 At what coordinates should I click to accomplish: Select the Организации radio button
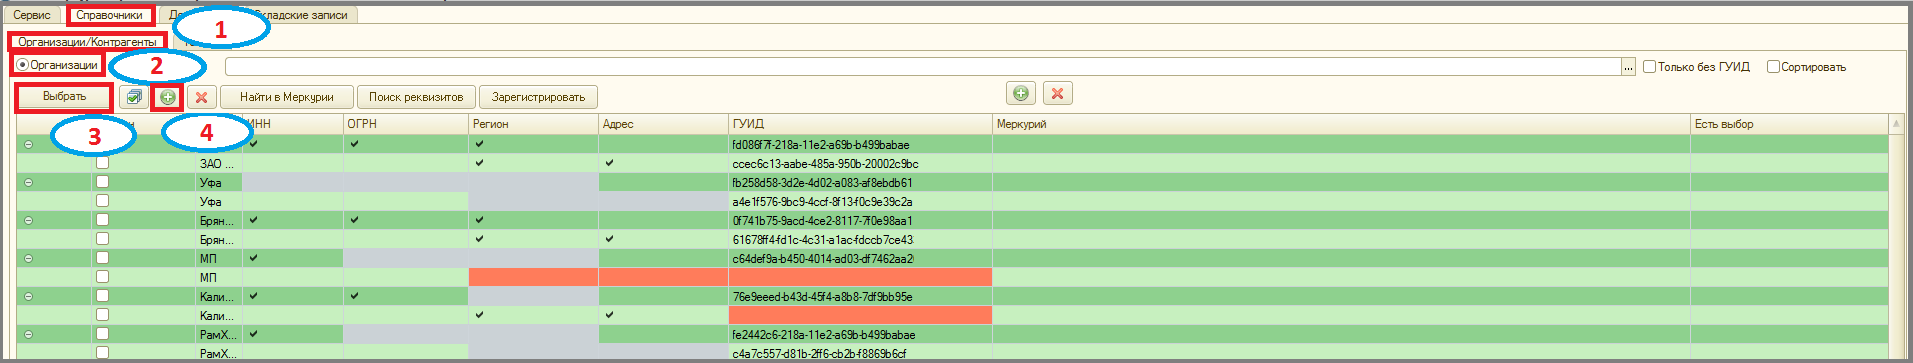[x=22, y=65]
